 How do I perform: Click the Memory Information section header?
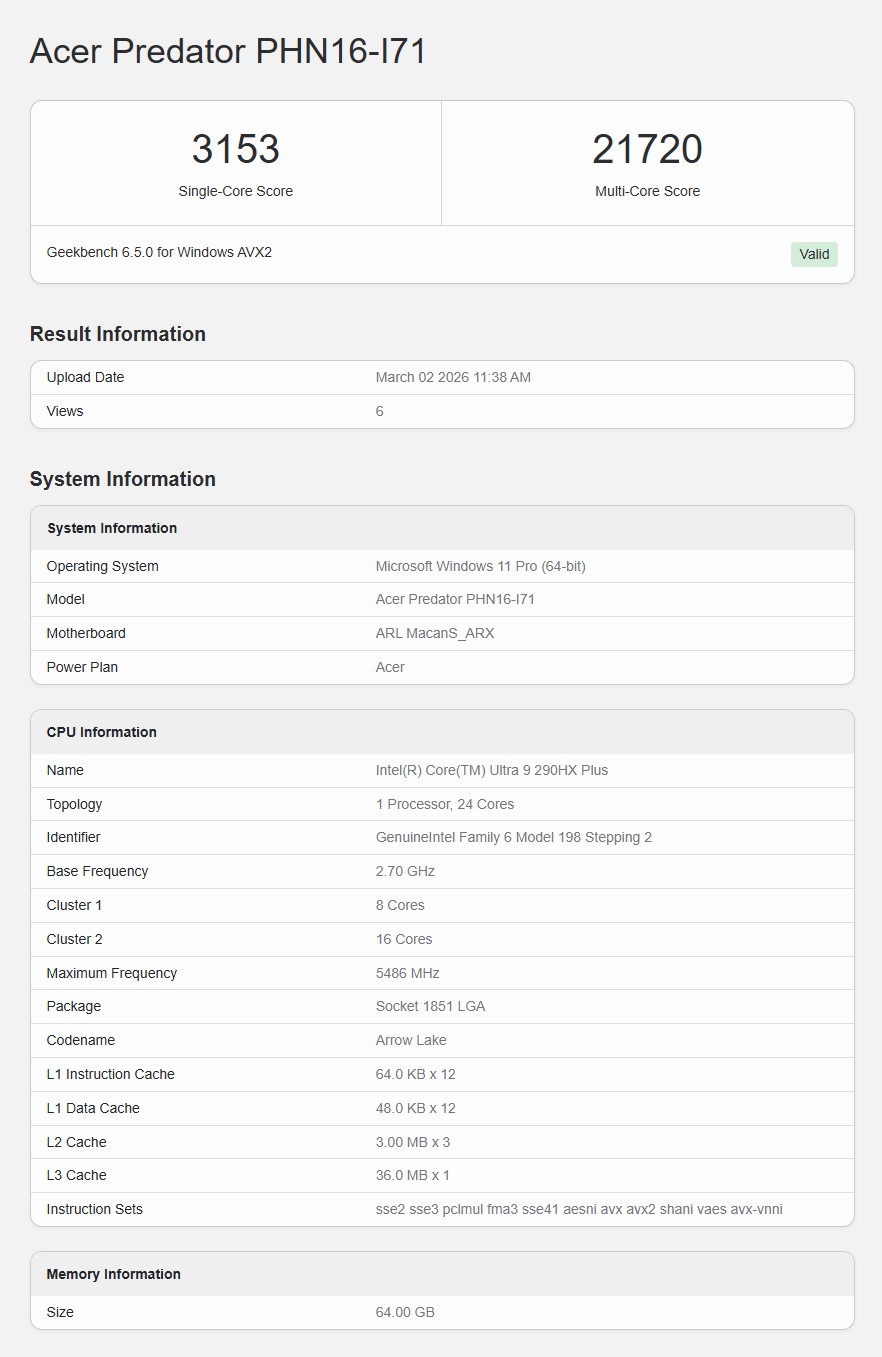tap(113, 1274)
